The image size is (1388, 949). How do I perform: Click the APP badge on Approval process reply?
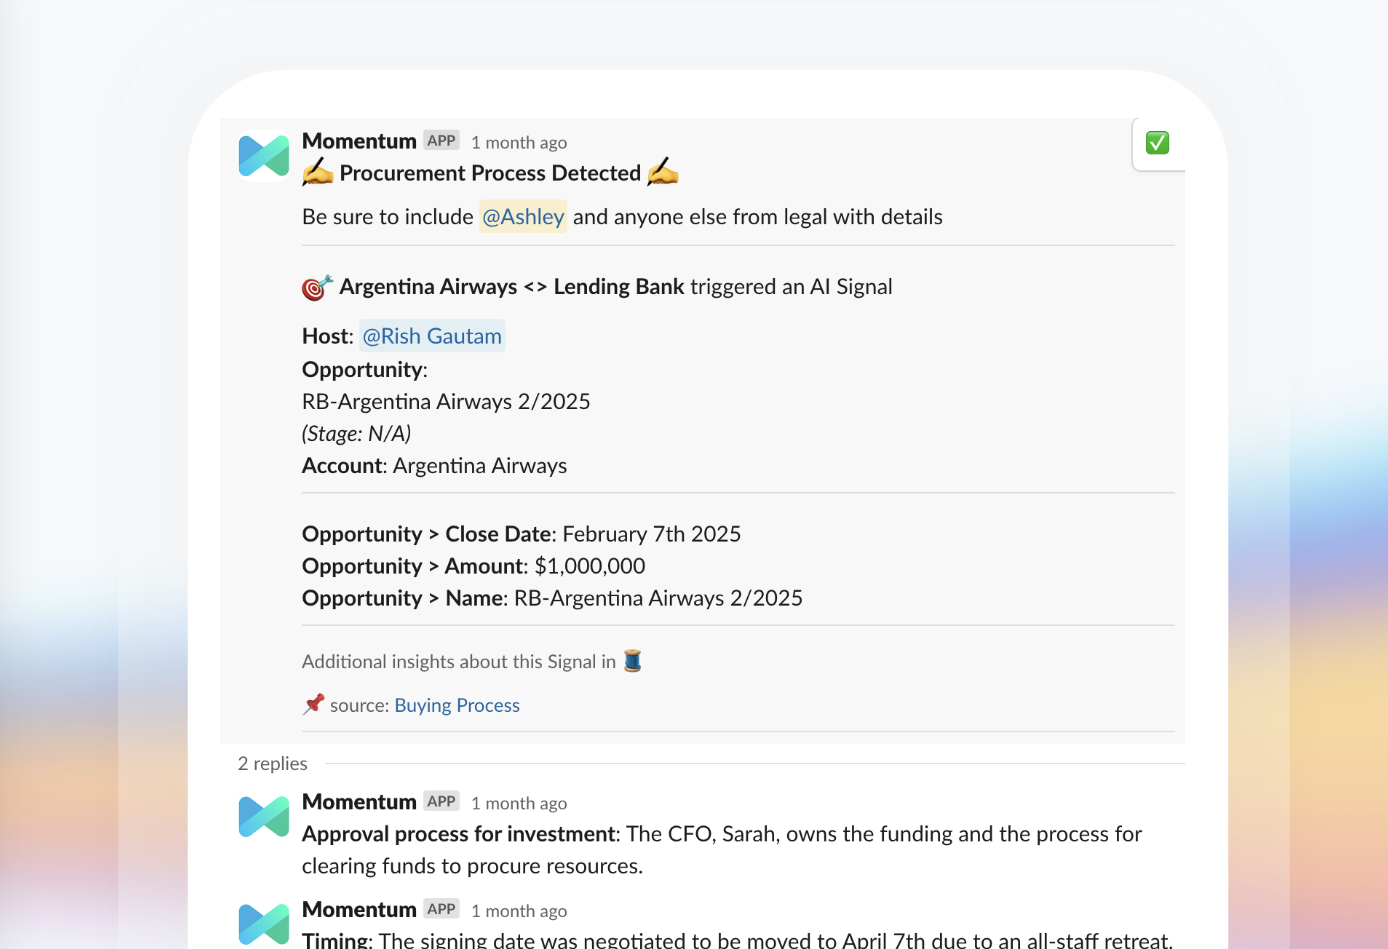tap(441, 802)
